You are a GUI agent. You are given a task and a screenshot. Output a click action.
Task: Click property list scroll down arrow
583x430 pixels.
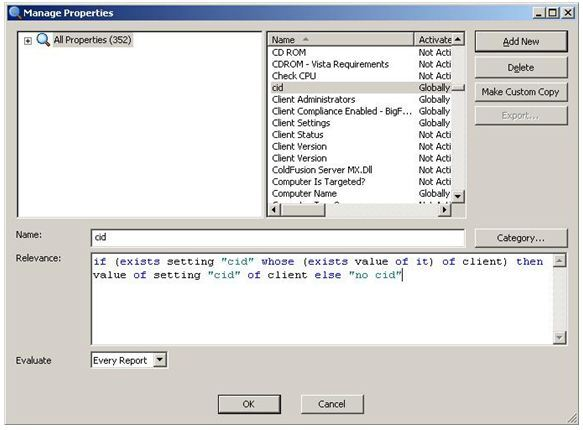458,196
